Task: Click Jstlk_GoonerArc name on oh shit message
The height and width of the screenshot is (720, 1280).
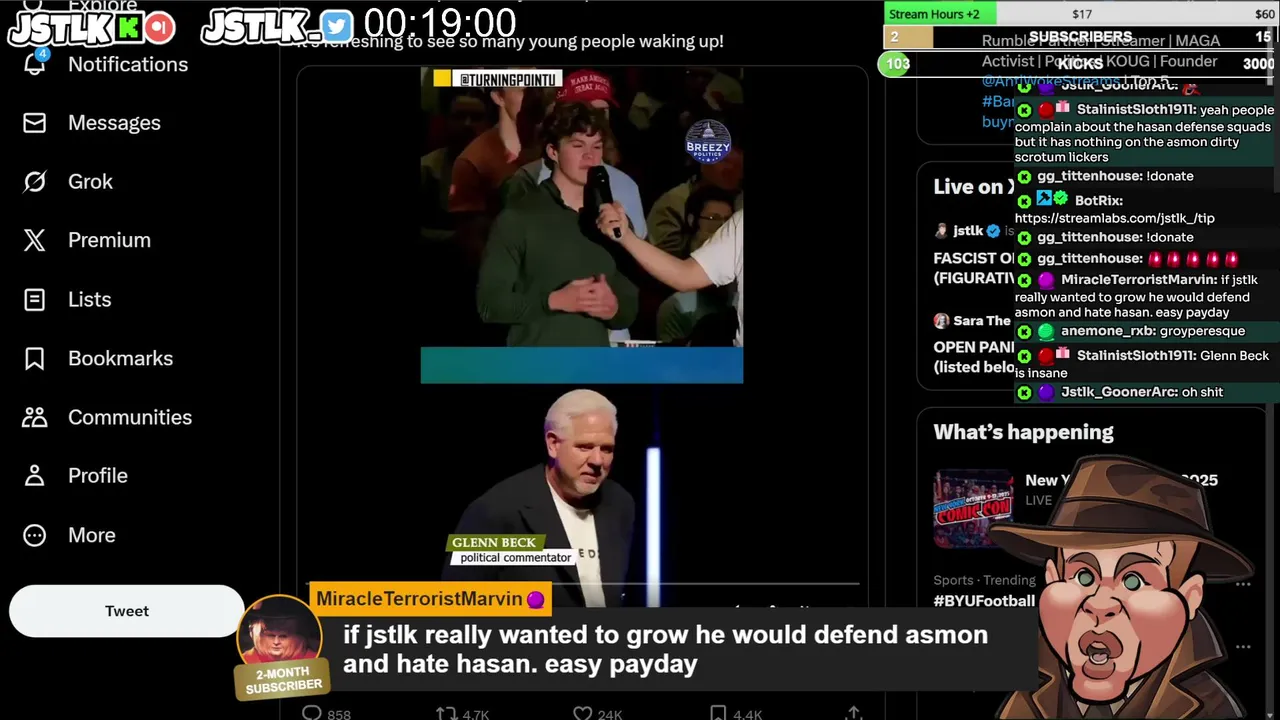Action: 1119,392
